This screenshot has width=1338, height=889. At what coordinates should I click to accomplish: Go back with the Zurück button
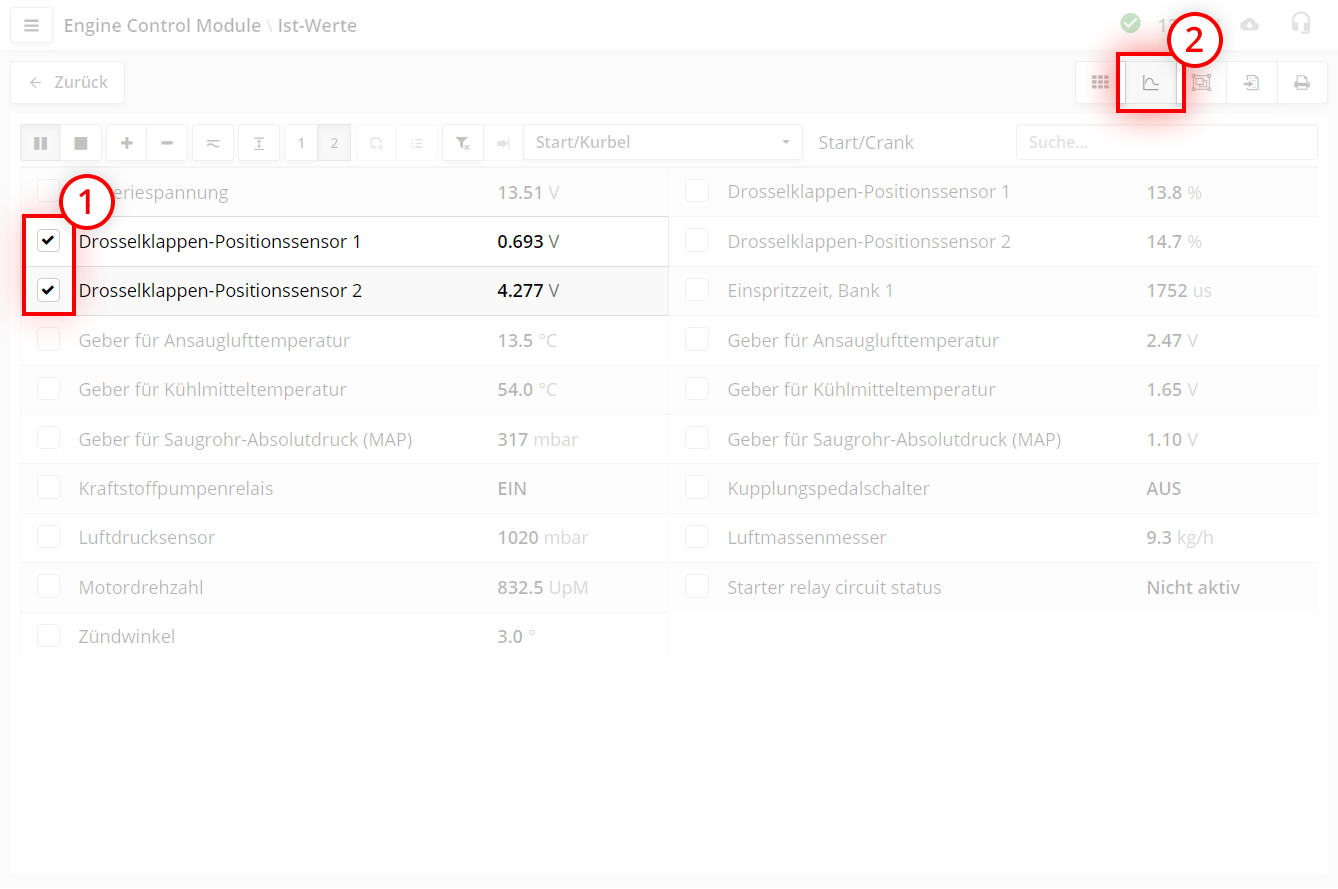click(68, 83)
